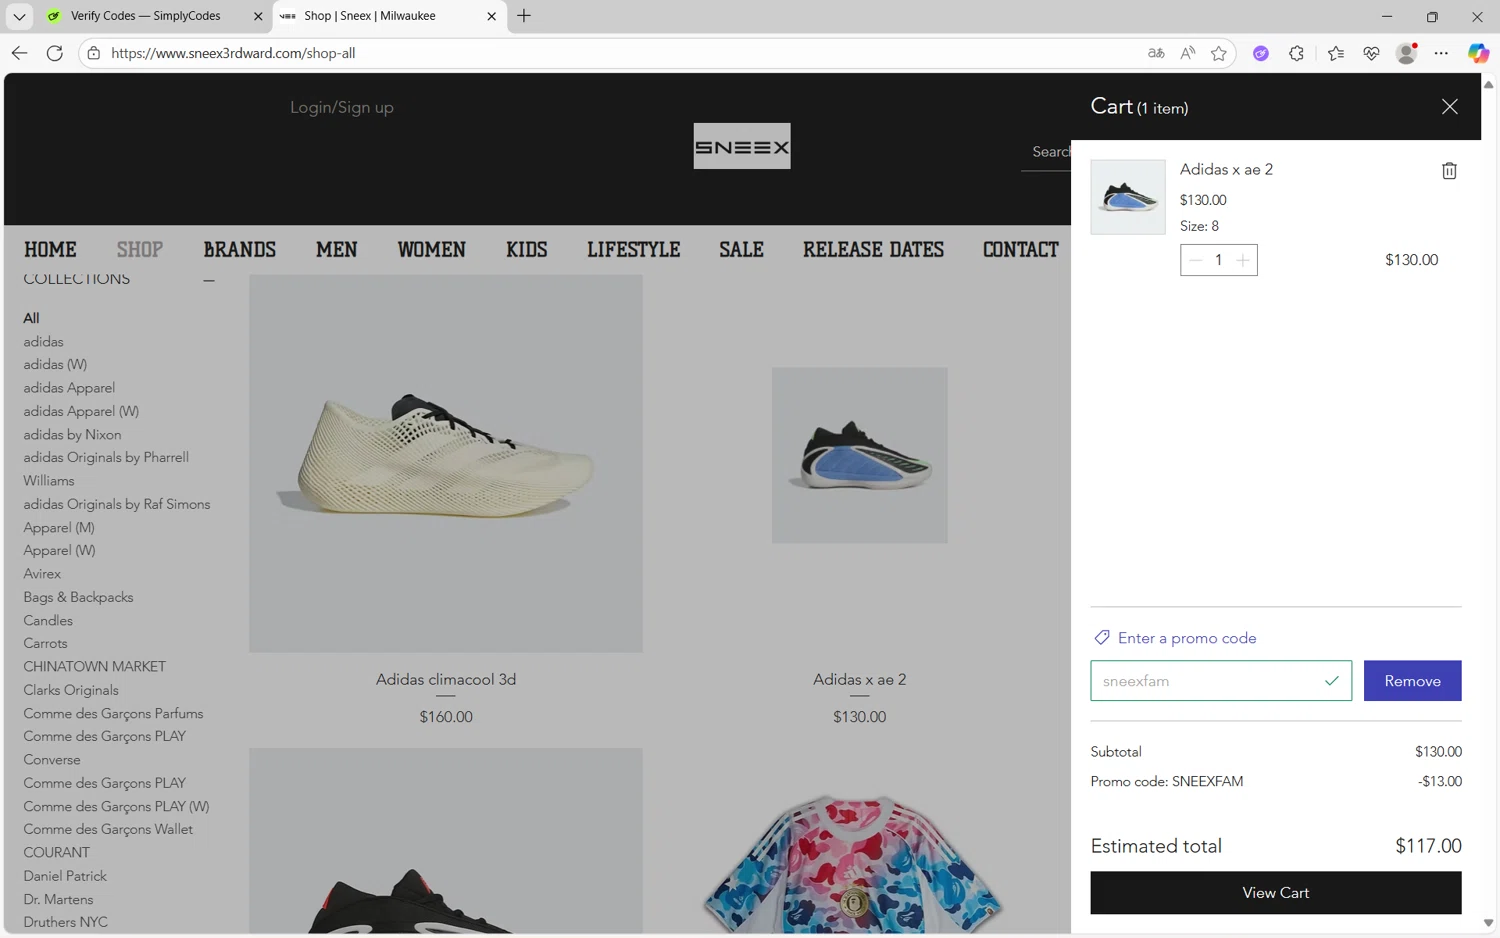Select the adidas by Nixon collection
This screenshot has width=1500, height=938.
[72, 435]
